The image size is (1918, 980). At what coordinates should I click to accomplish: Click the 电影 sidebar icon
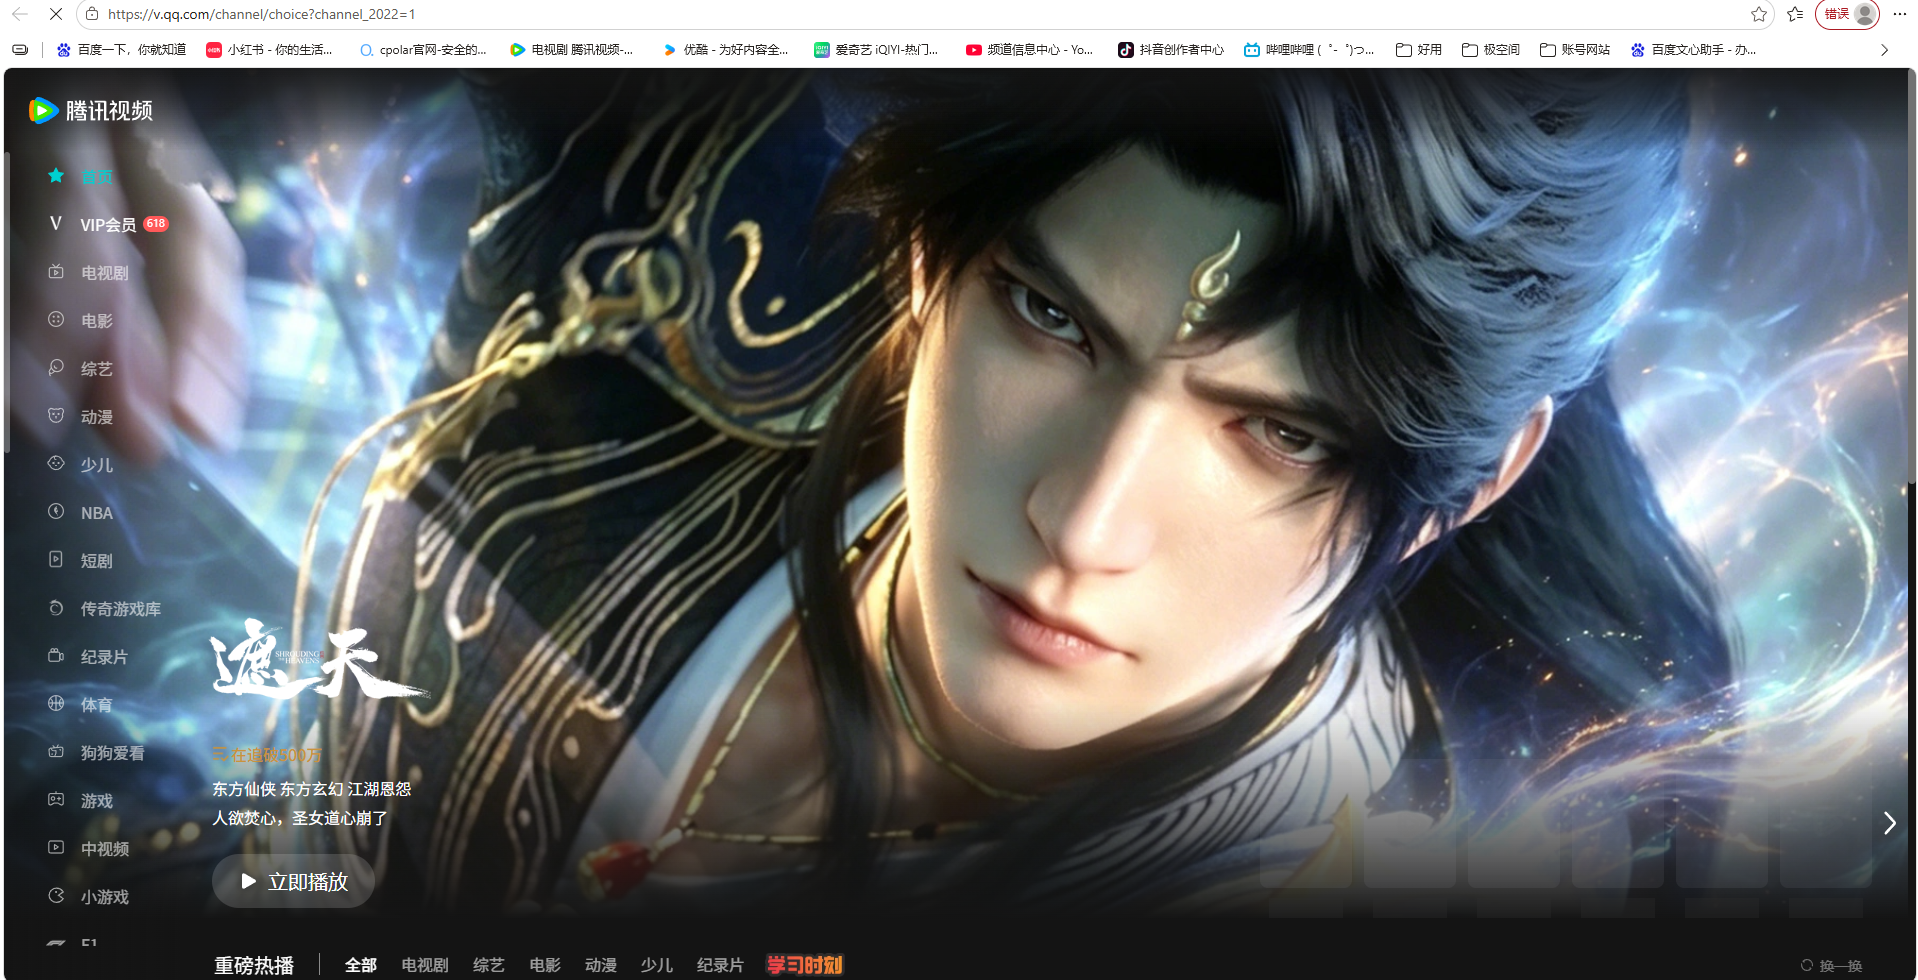pos(56,320)
